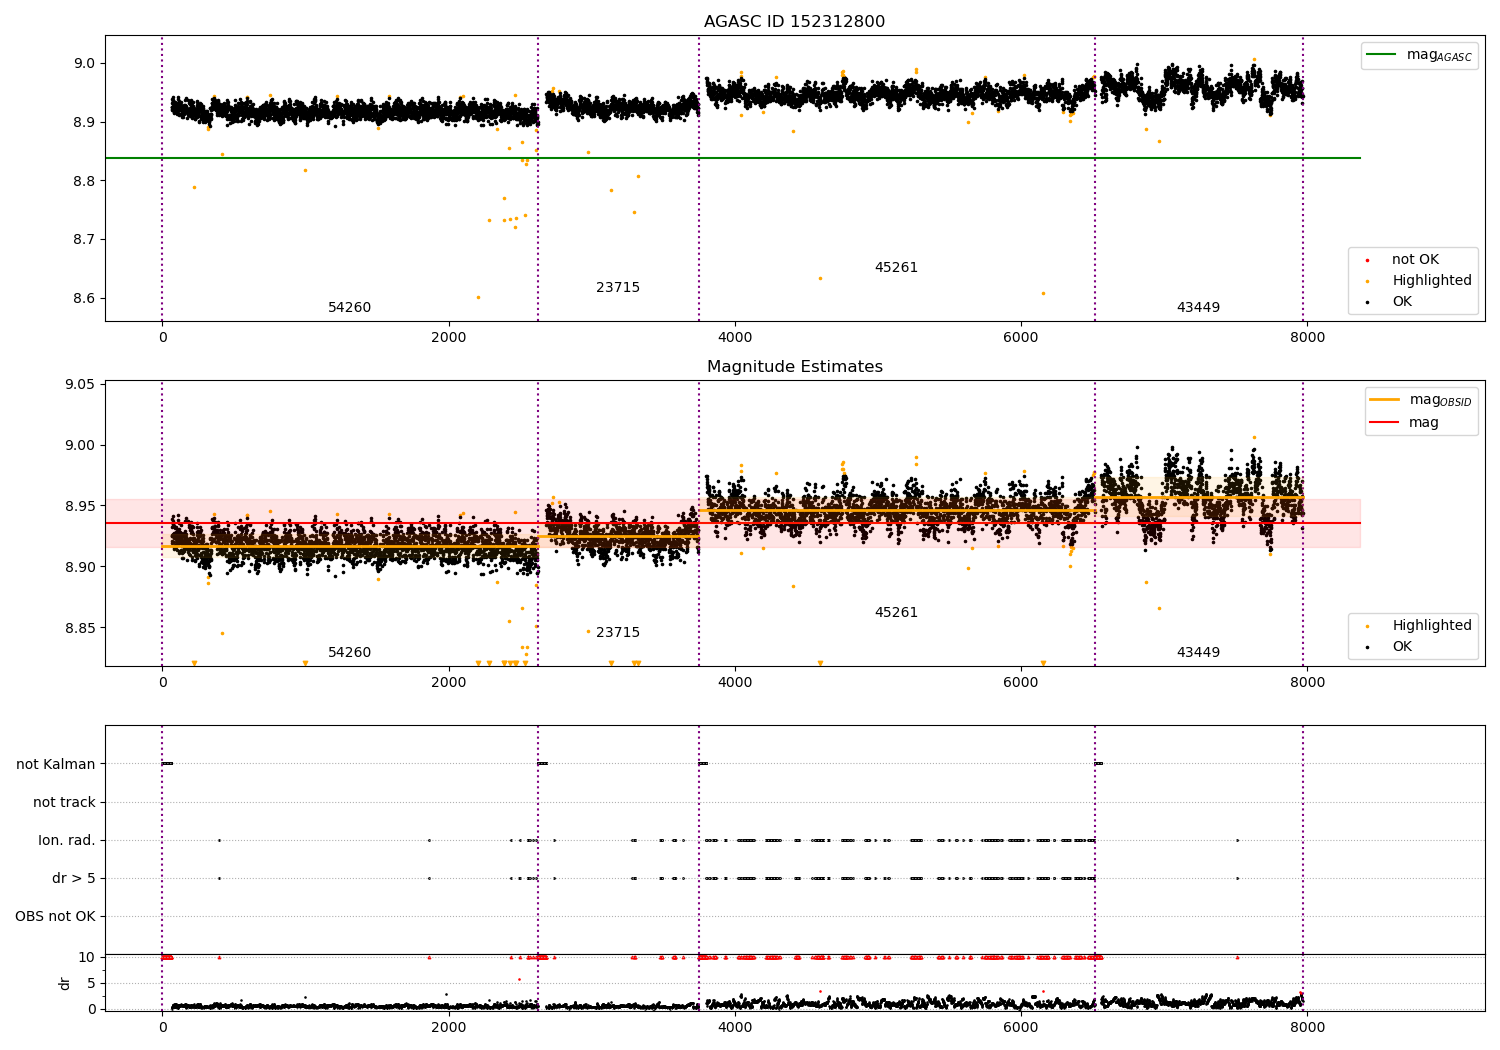
Task: Click OBSID label 43449 in Magnitude Estimates plot
Action: click(x=1198, y=653)
